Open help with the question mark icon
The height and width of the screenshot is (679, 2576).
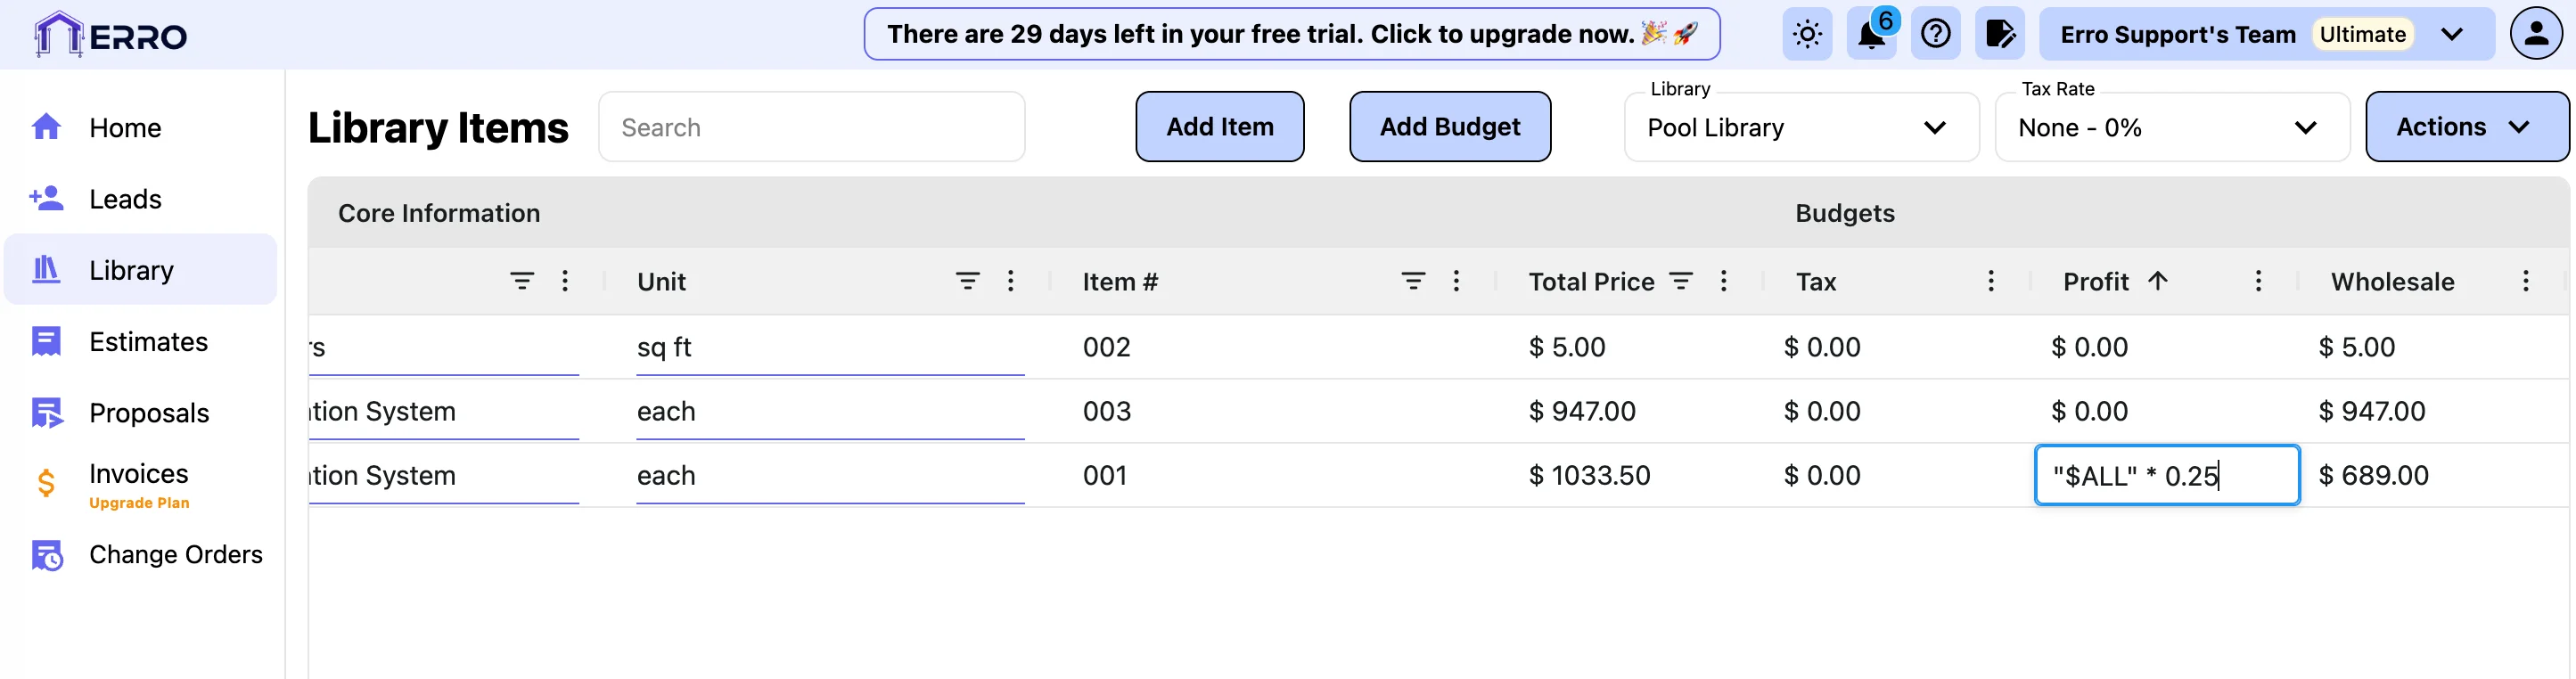1936,33
